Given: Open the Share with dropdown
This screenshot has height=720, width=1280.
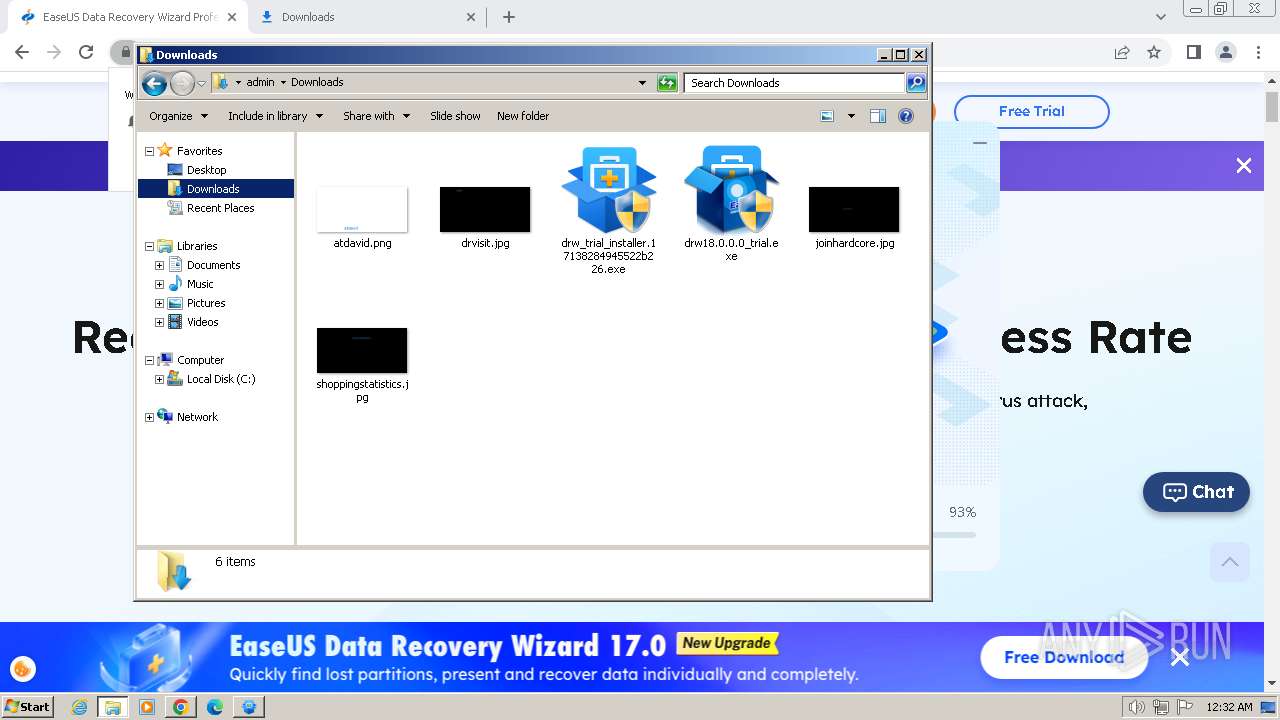Looking at the screenshot, I should click(376, 116).
